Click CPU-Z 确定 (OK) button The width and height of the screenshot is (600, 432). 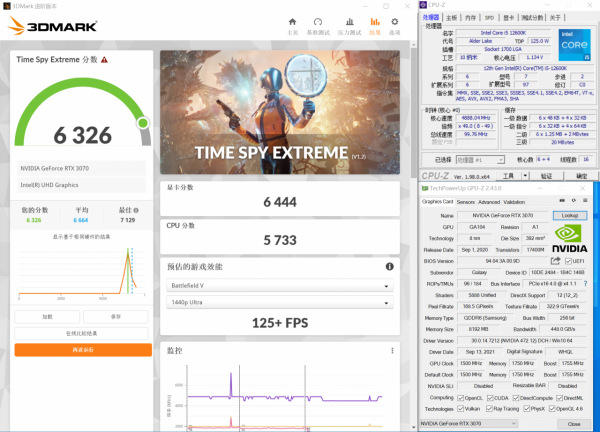pyautogui.click(x=581, y=176)
